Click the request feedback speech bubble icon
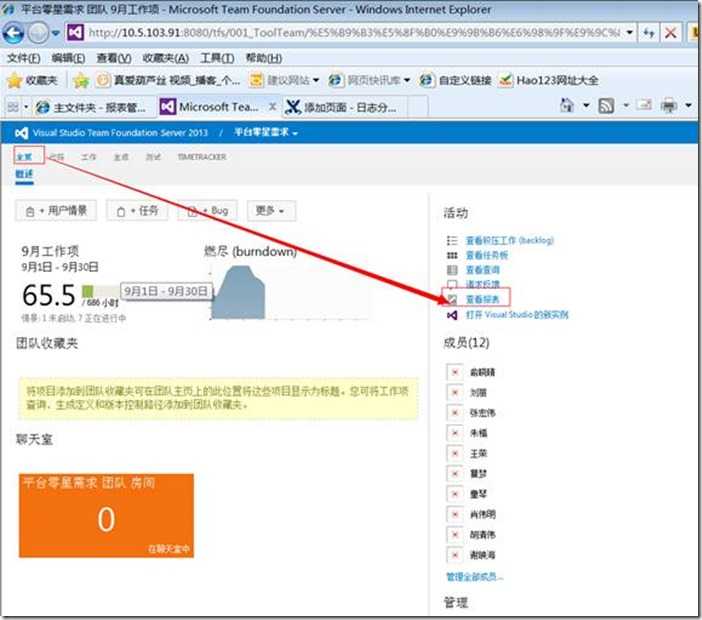Screen dimensions: 702x620 pyautogui.click(x=452, y=284)
